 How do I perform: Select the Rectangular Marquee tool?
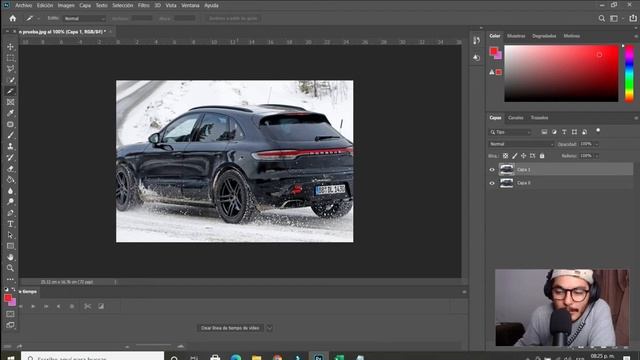(10, 58)
